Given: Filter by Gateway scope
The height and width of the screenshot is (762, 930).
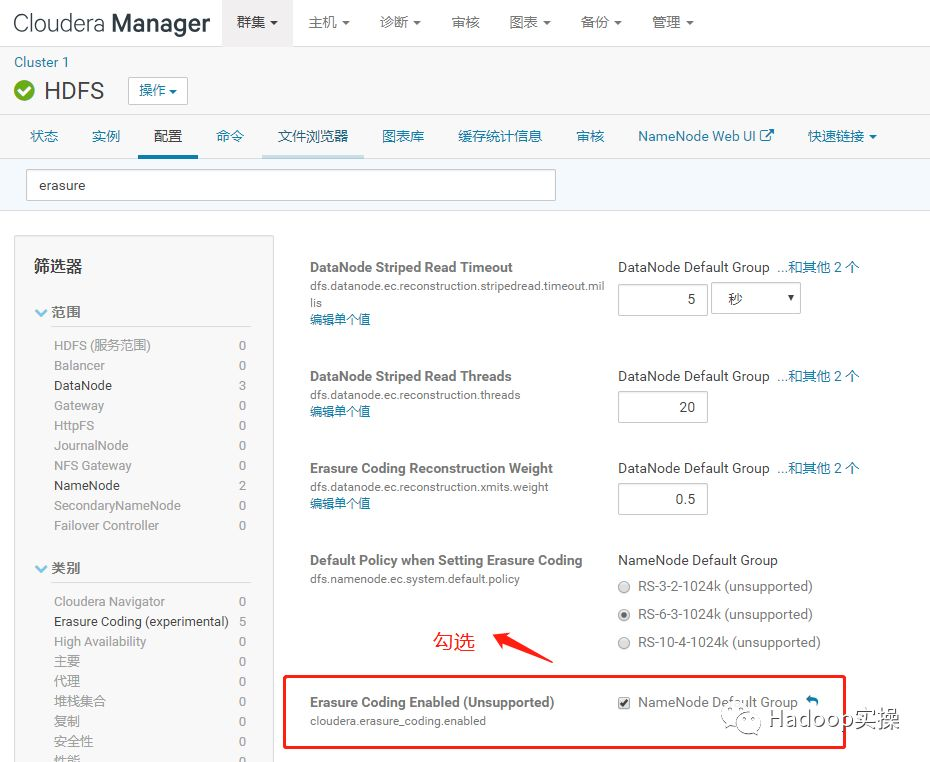Looking at the screenshot, I should tap(78, 406).
